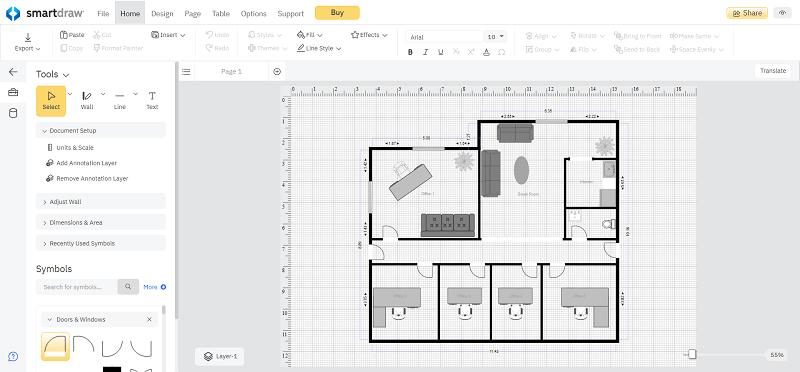Expand the Adjust Wall section
800x372 pixels.
tap(101, 202)
